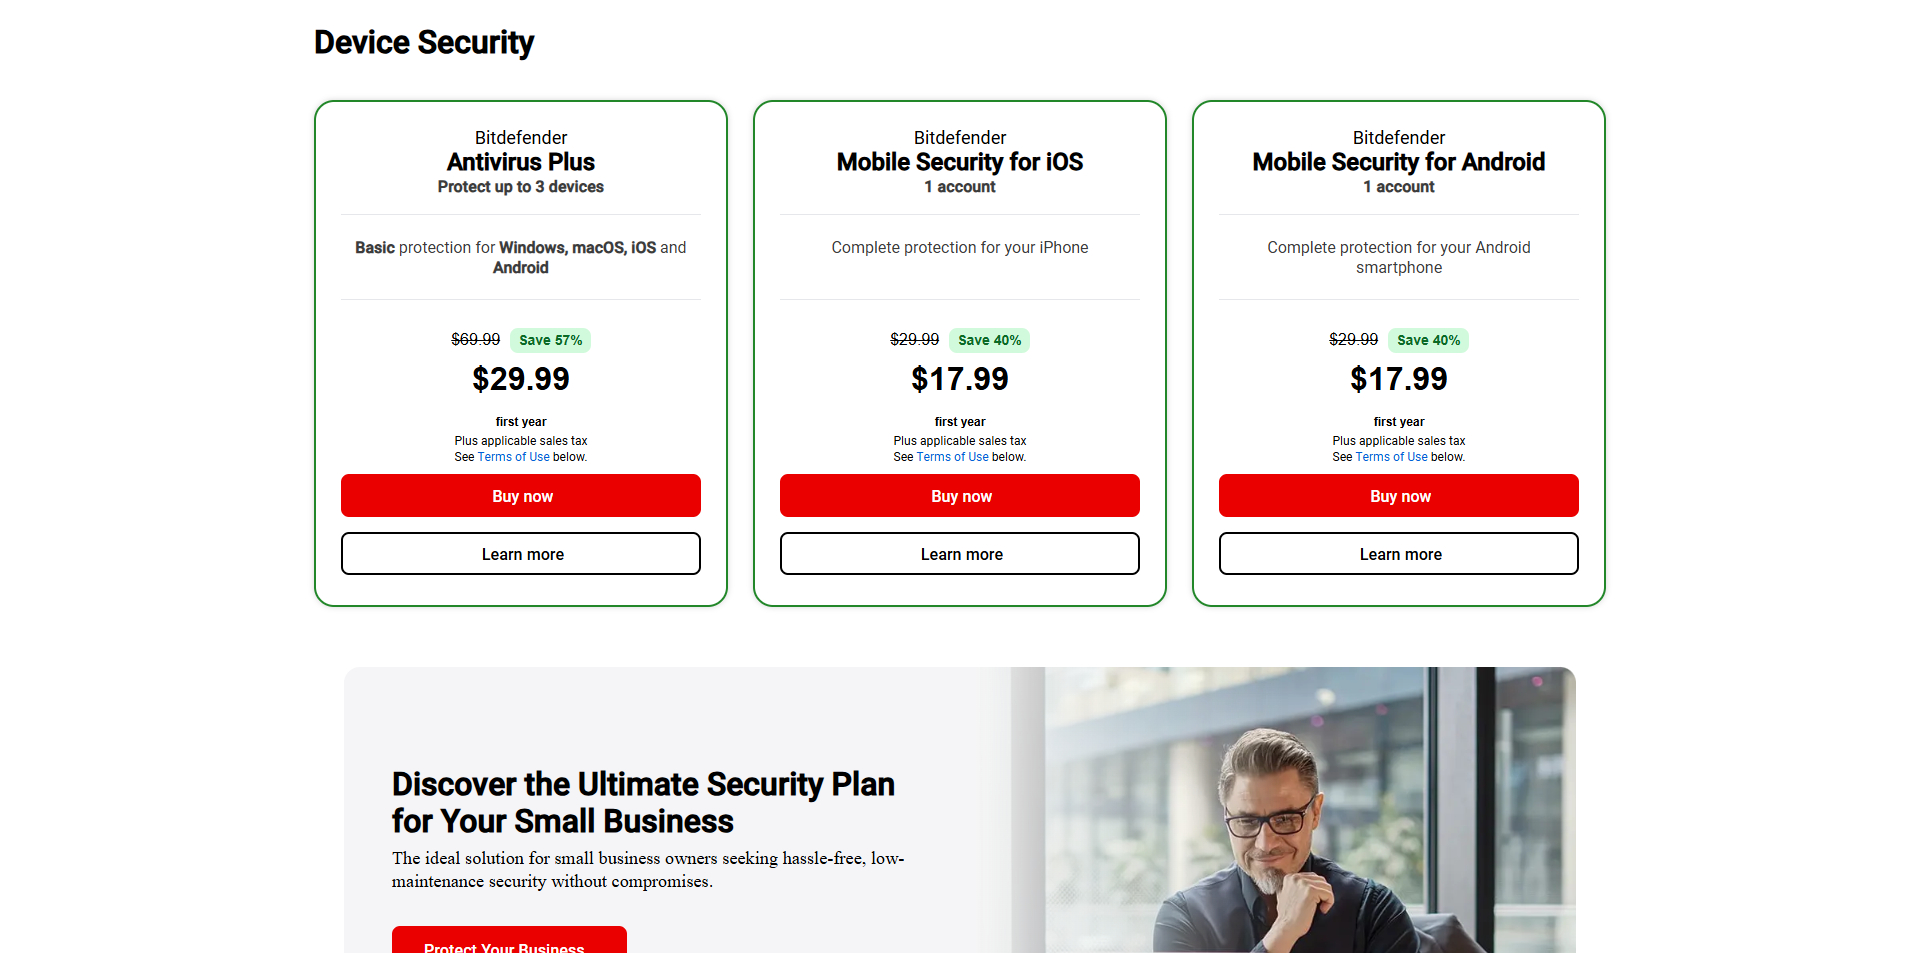
Task: Click the Protect Your Business button
Action: 509,945
